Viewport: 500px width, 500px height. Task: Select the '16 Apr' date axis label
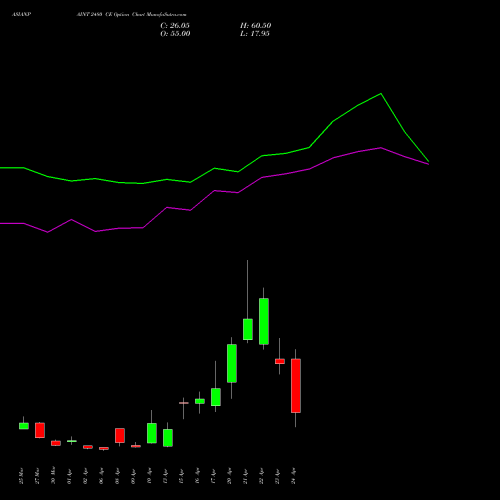(197, 476)
